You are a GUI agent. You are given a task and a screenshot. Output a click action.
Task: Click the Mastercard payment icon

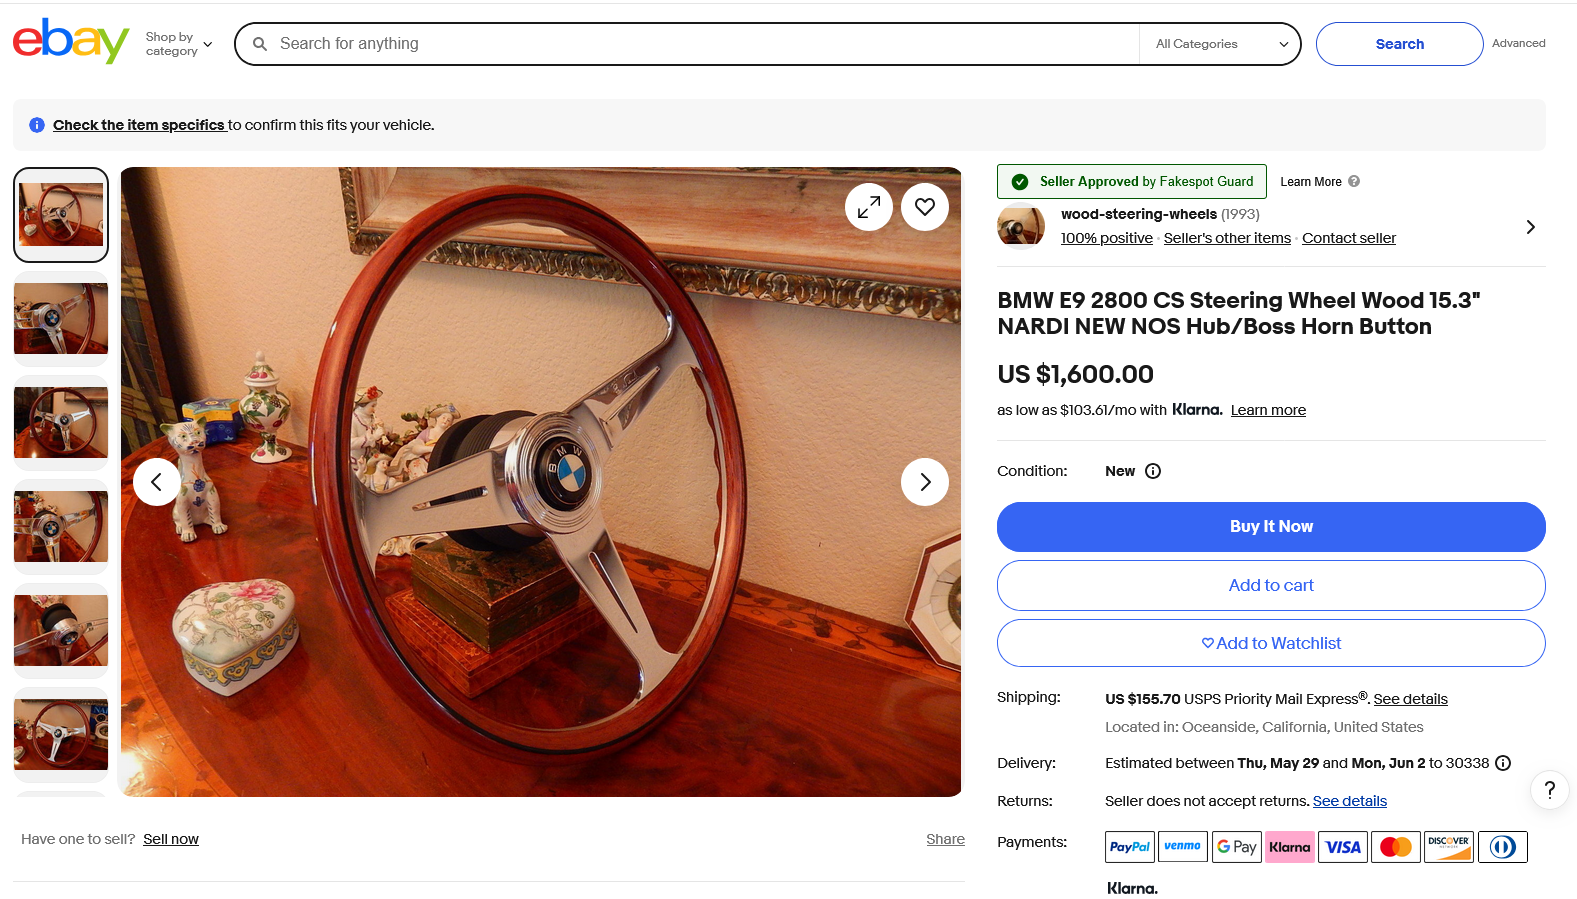click(x=1396, y=847)
